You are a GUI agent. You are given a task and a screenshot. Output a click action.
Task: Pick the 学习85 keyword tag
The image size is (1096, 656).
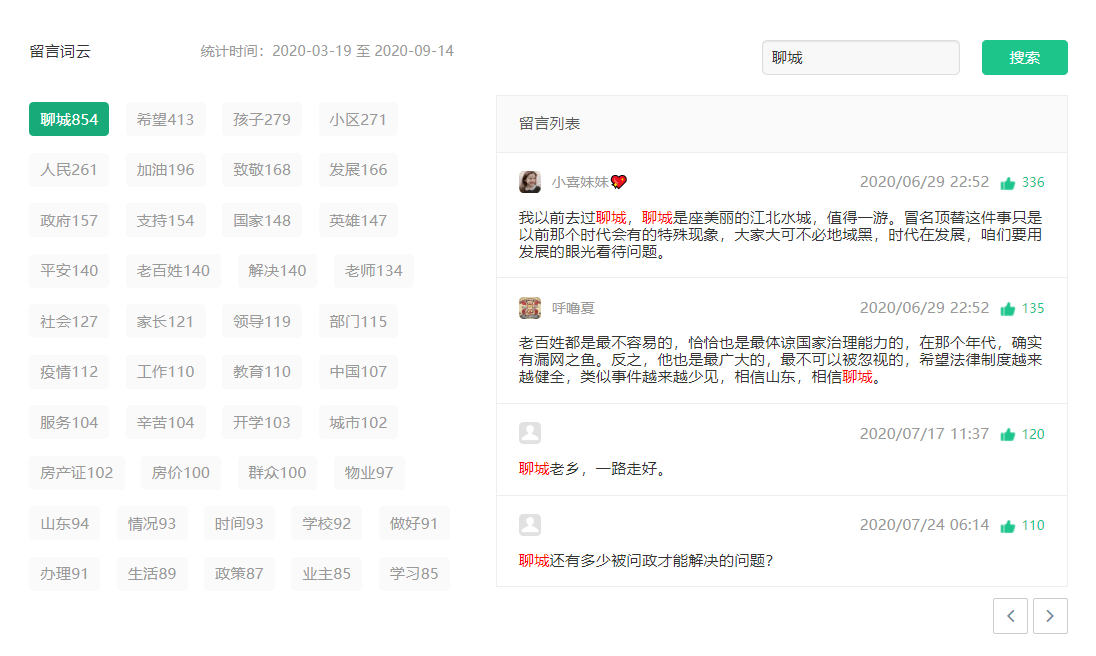[414, 573]
